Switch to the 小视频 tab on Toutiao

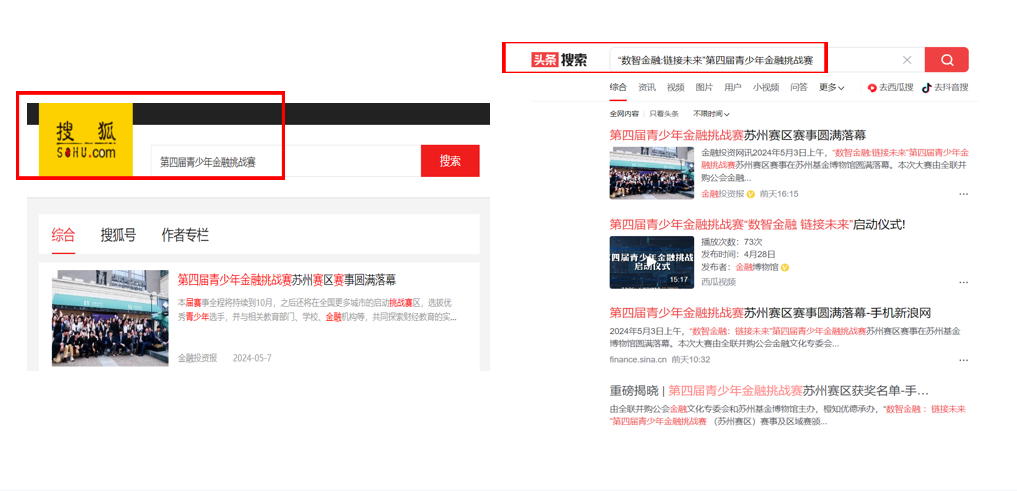pos(766,88)
